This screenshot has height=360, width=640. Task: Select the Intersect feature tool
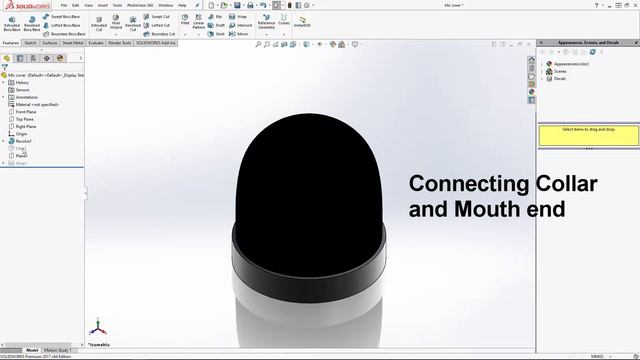[x=240, y=25]
